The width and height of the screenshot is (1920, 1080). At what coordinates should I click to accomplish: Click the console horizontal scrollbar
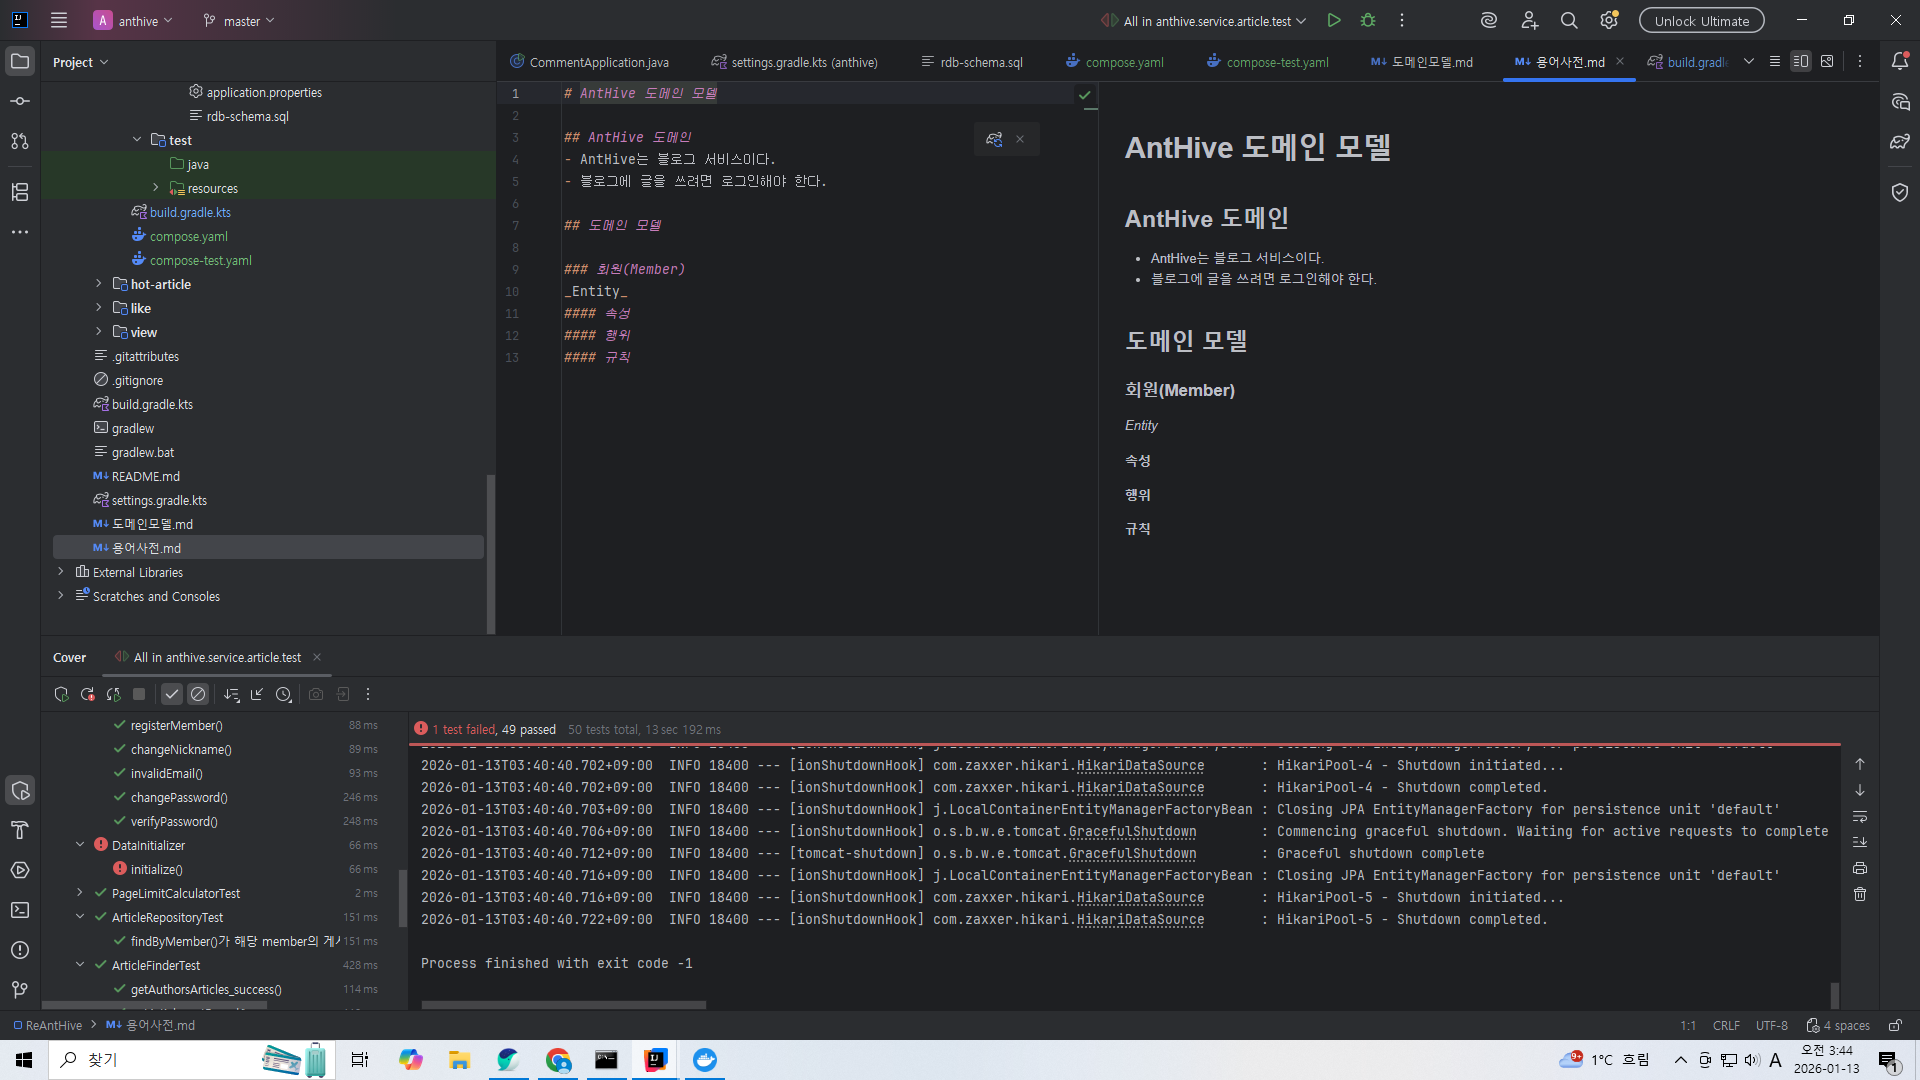[563, 1004]
